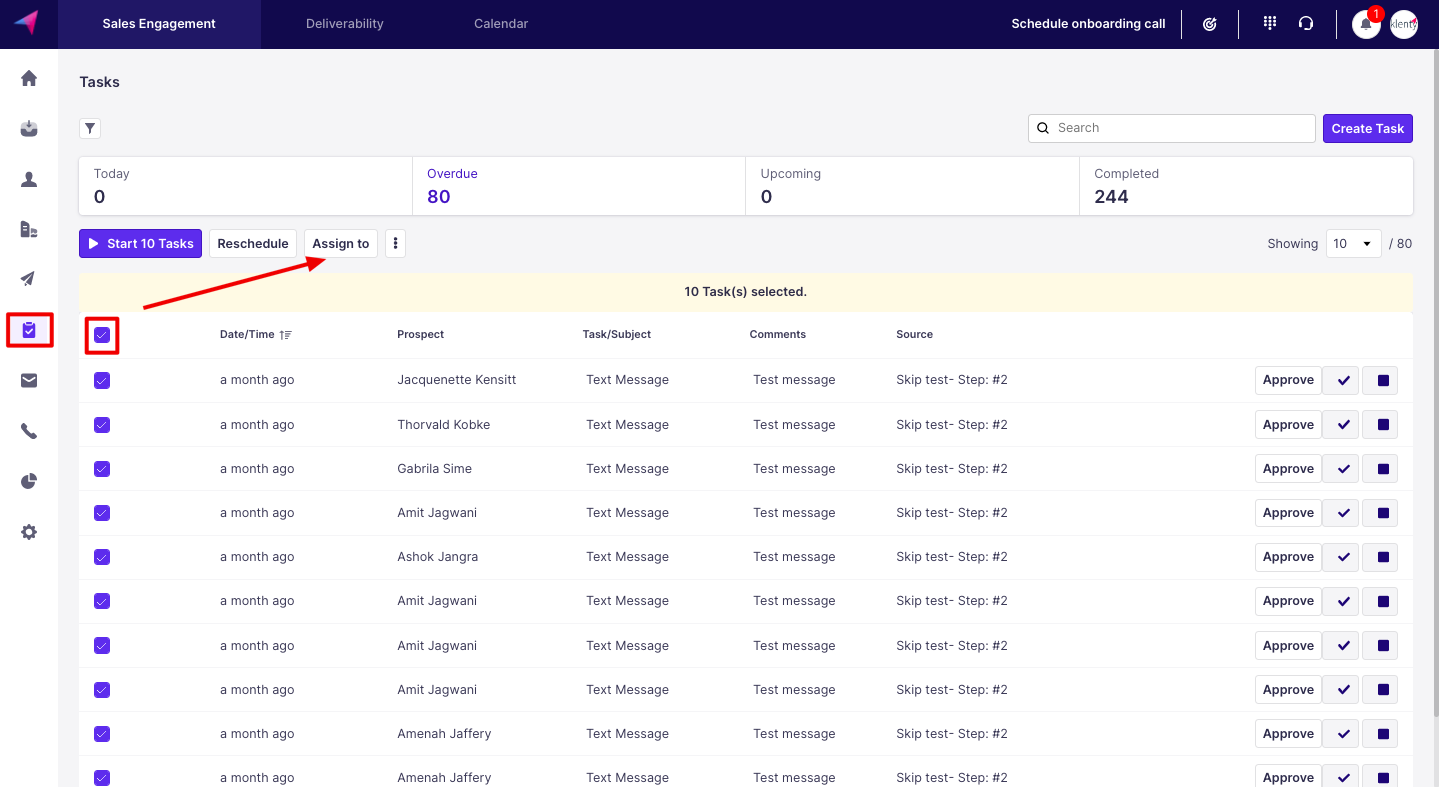Open the headset support icon
Image resolution: width=1439 pixels, height=787 pixels.
click(1306, 24)
